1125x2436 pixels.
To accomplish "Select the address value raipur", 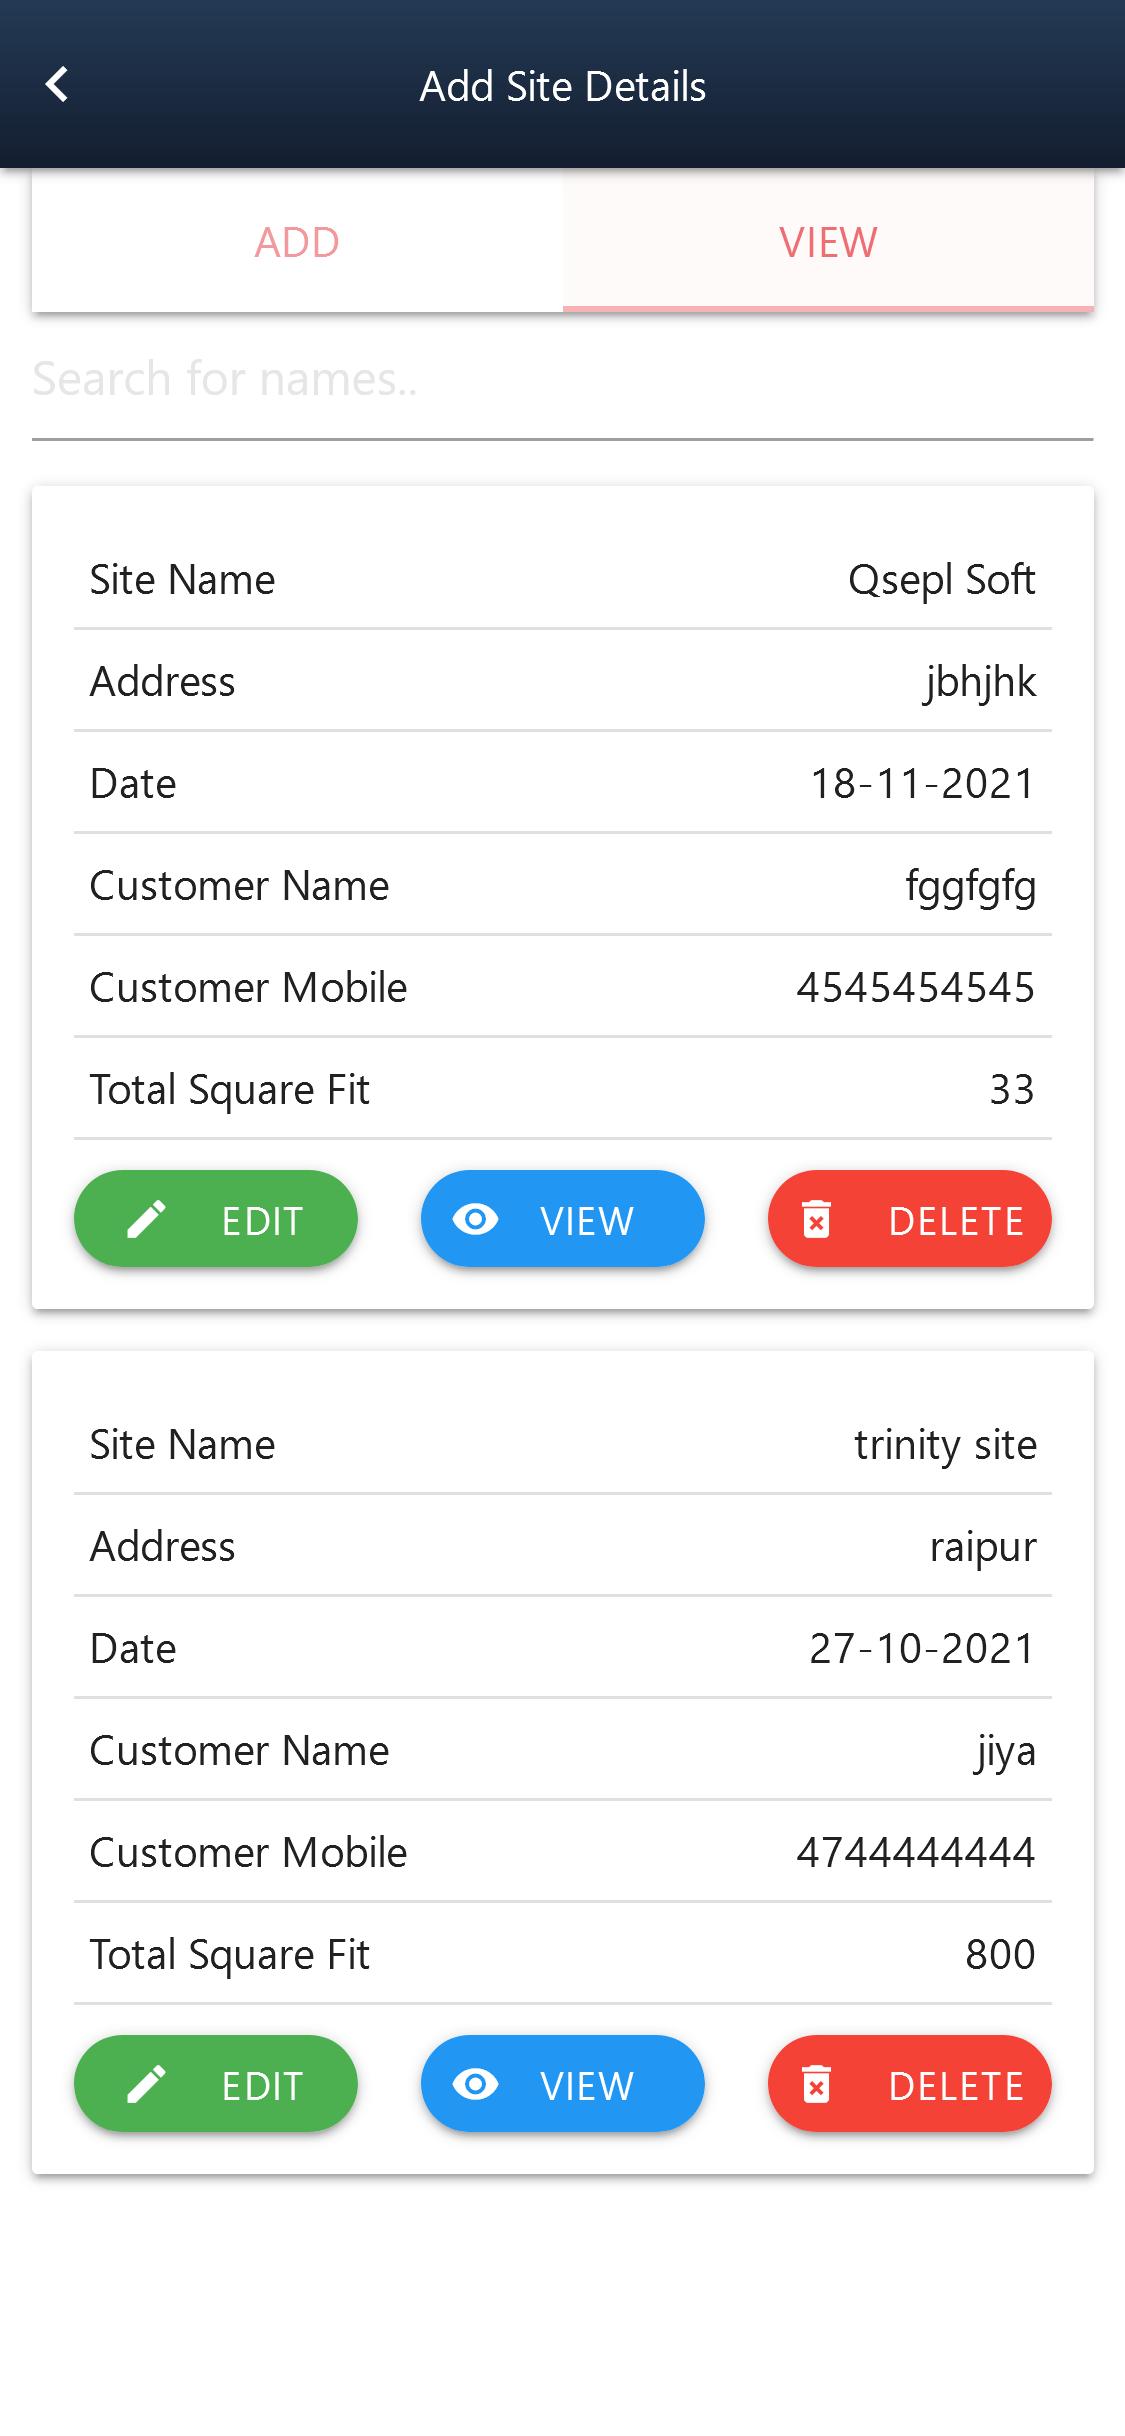I will point(984,1548).
